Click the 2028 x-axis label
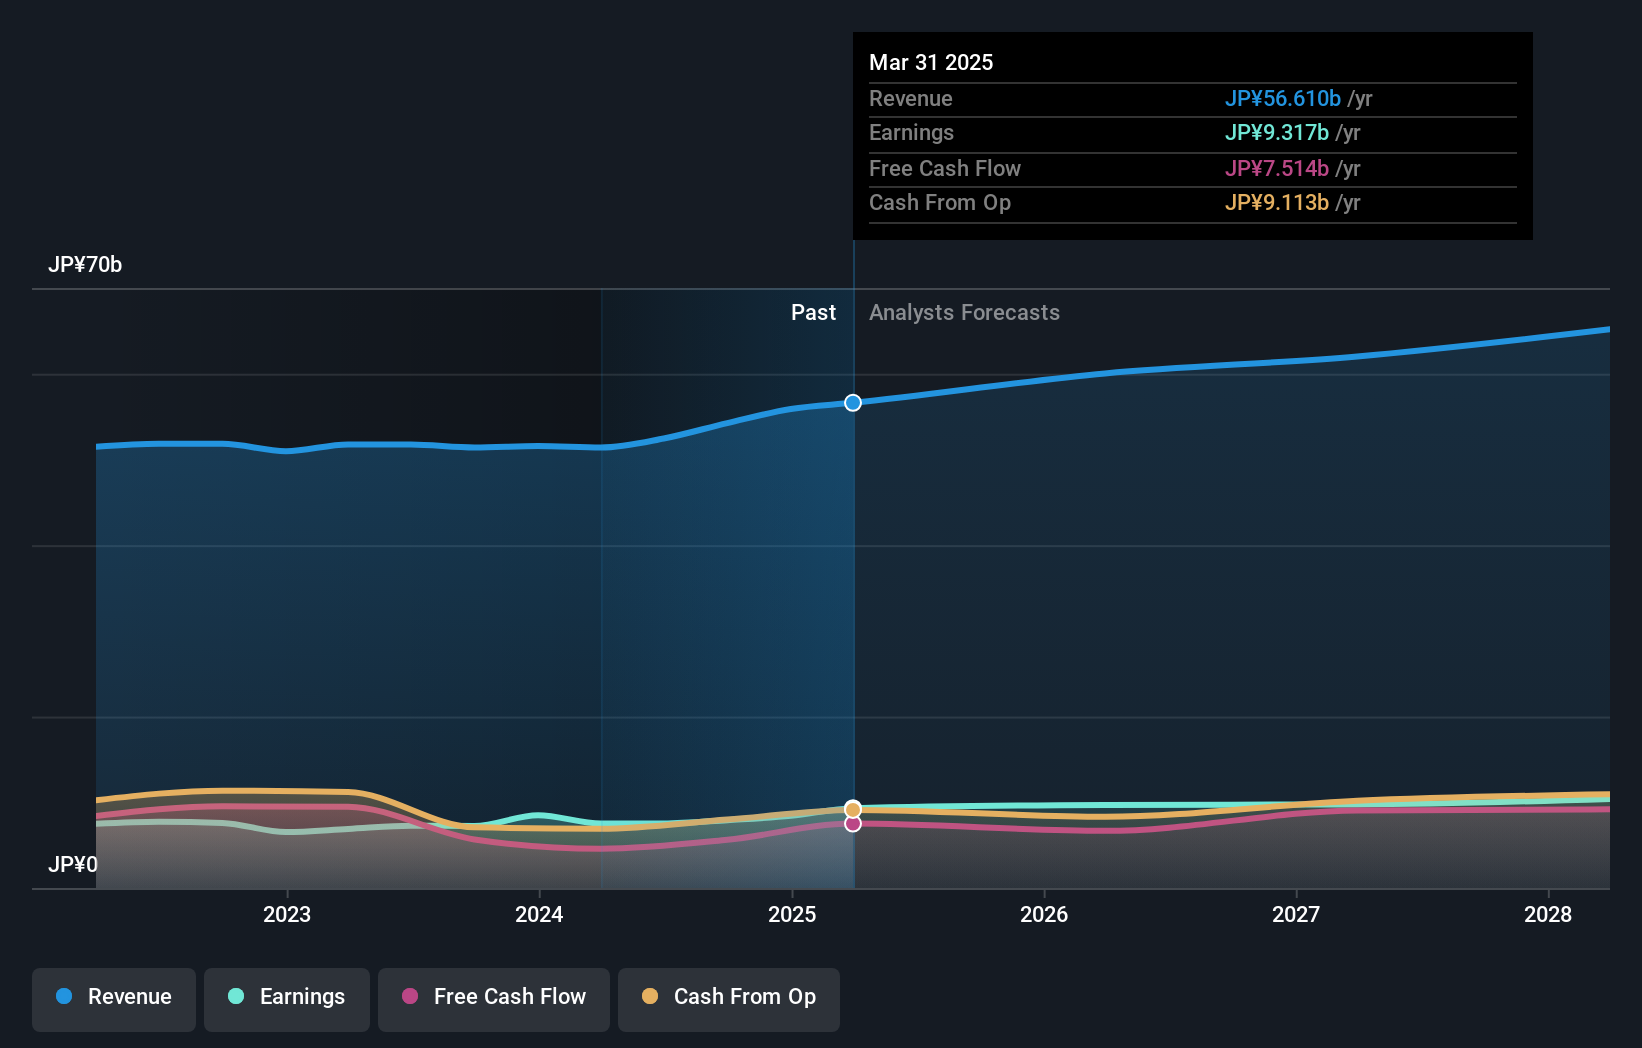Viewport: 1642px width, 1048px height. [1548, 914]
